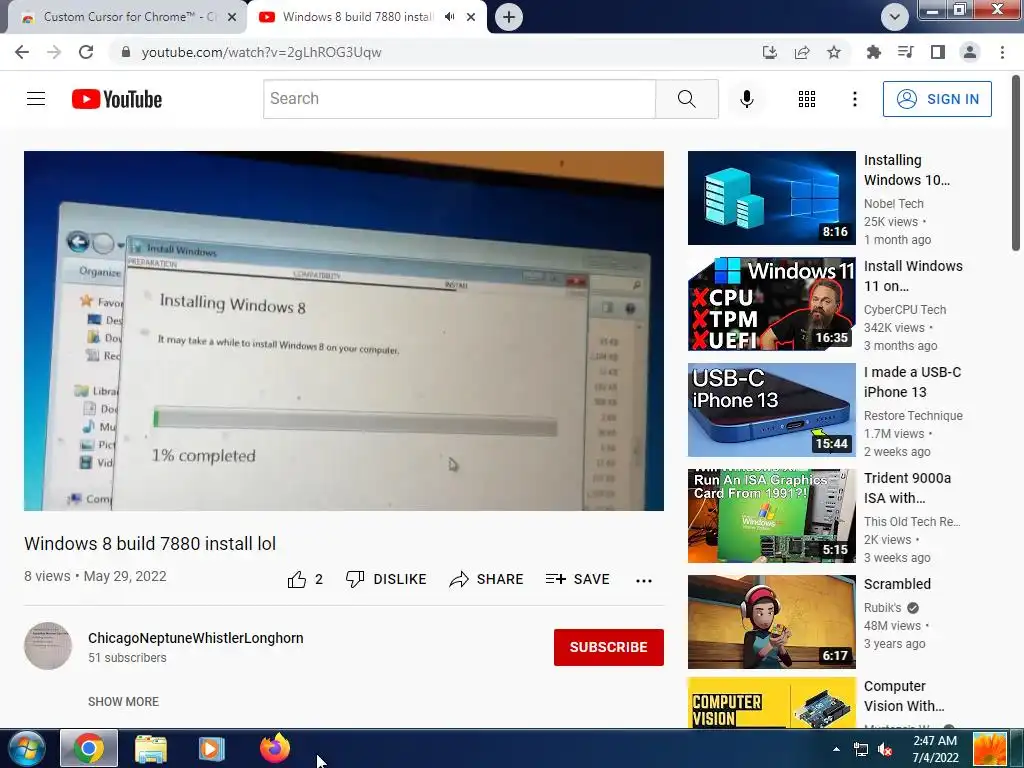Click the install app icon in address bar
The height and width of the screenshot is (768, 1024).
coord(770,52)
